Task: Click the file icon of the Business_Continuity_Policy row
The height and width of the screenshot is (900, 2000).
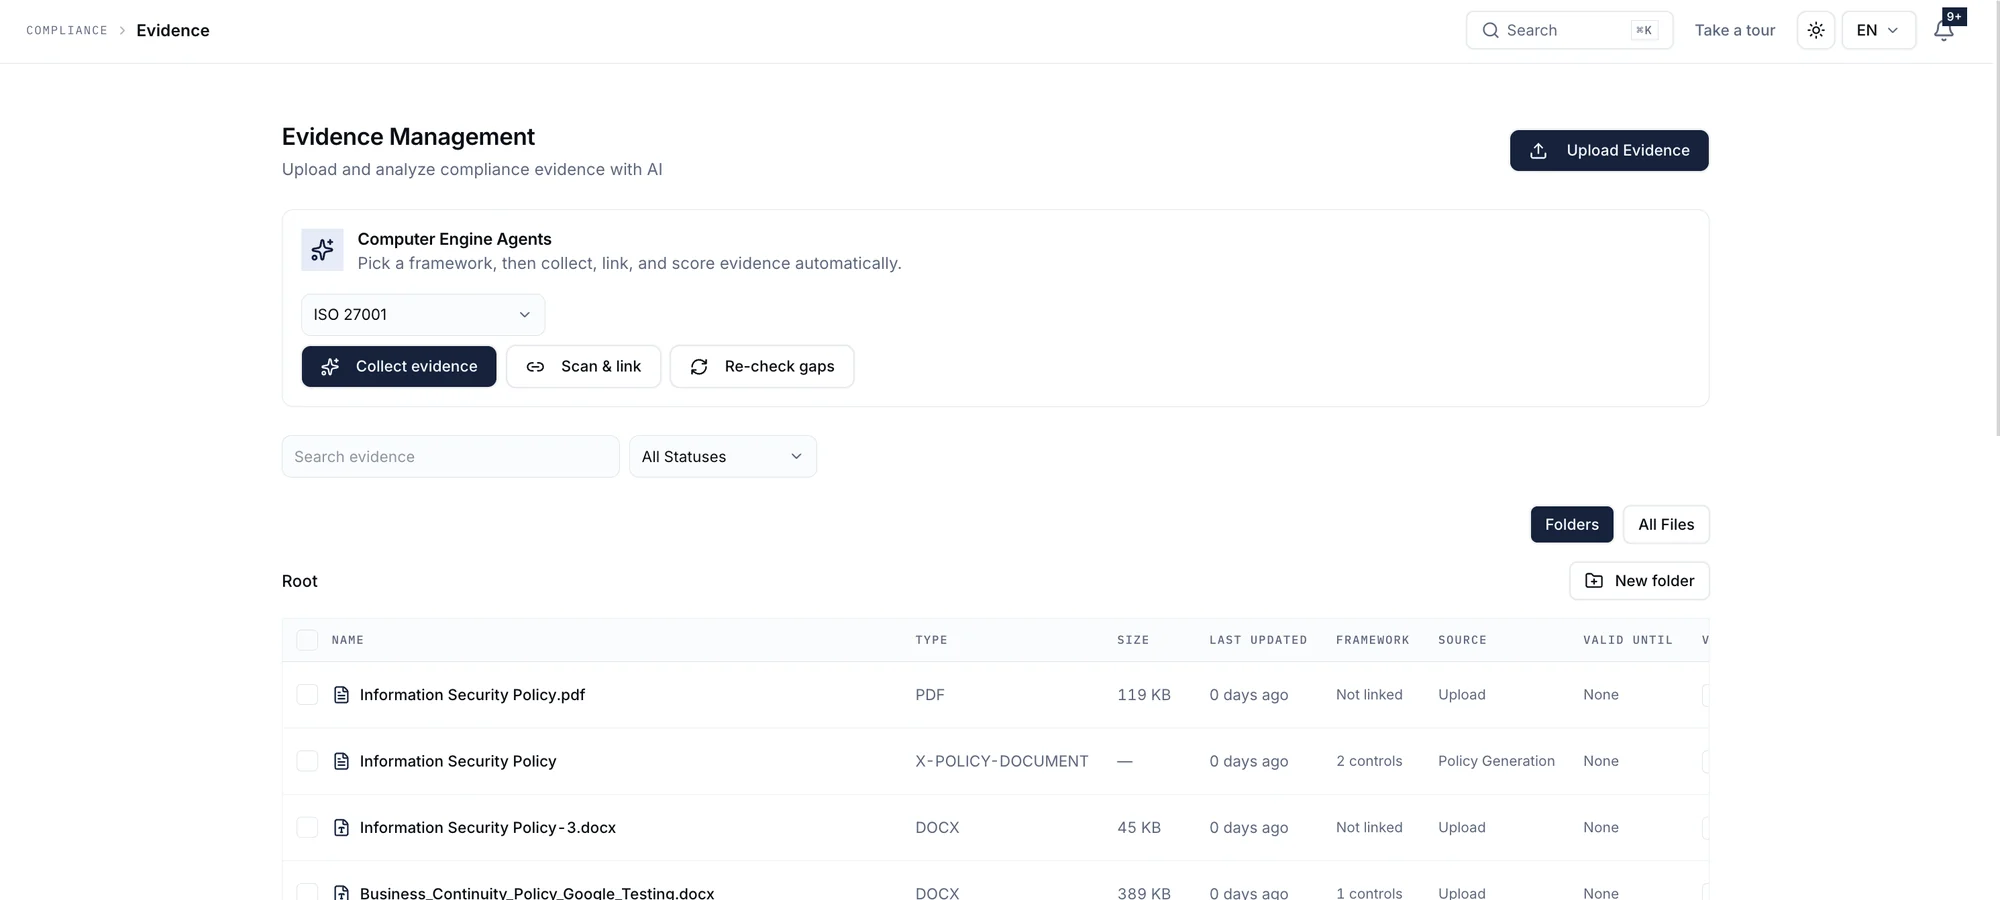Action: tap(341, 892)
